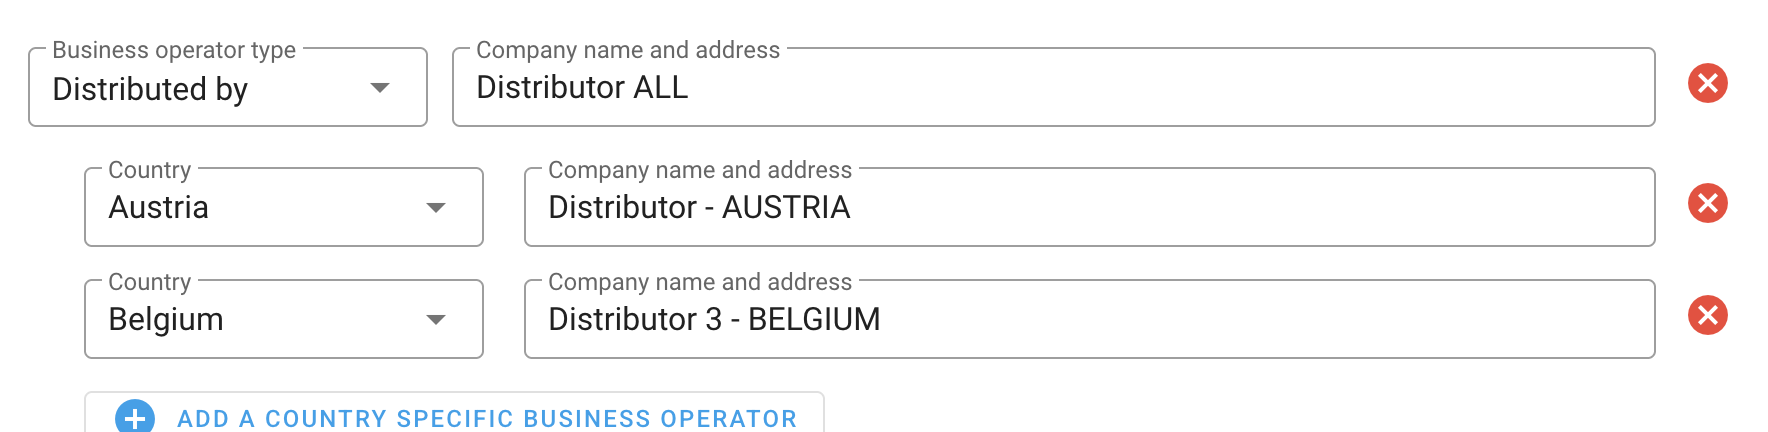Click the 'Business operator type' field label
The width and height of the screenshot is (1768, 432).
[174, 50]
